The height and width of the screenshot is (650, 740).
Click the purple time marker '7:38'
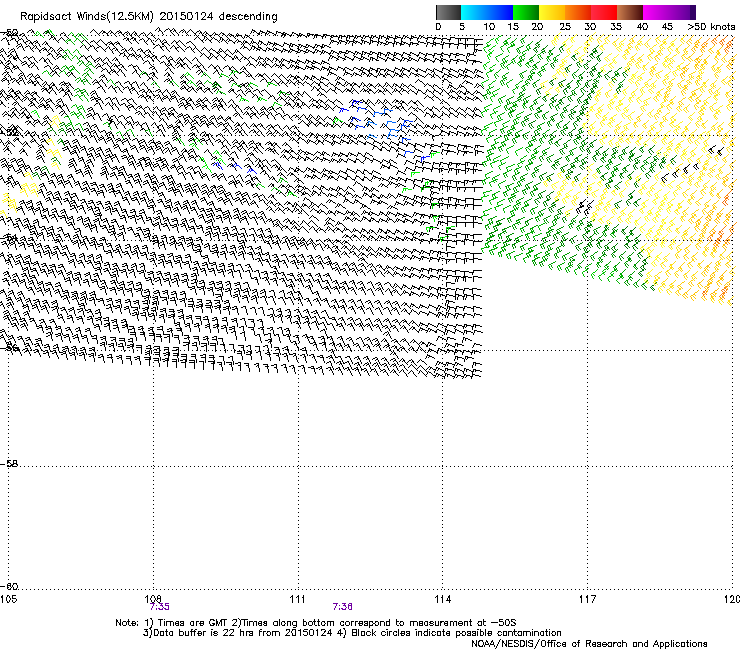pyautogui.click(x=343, y=607)
